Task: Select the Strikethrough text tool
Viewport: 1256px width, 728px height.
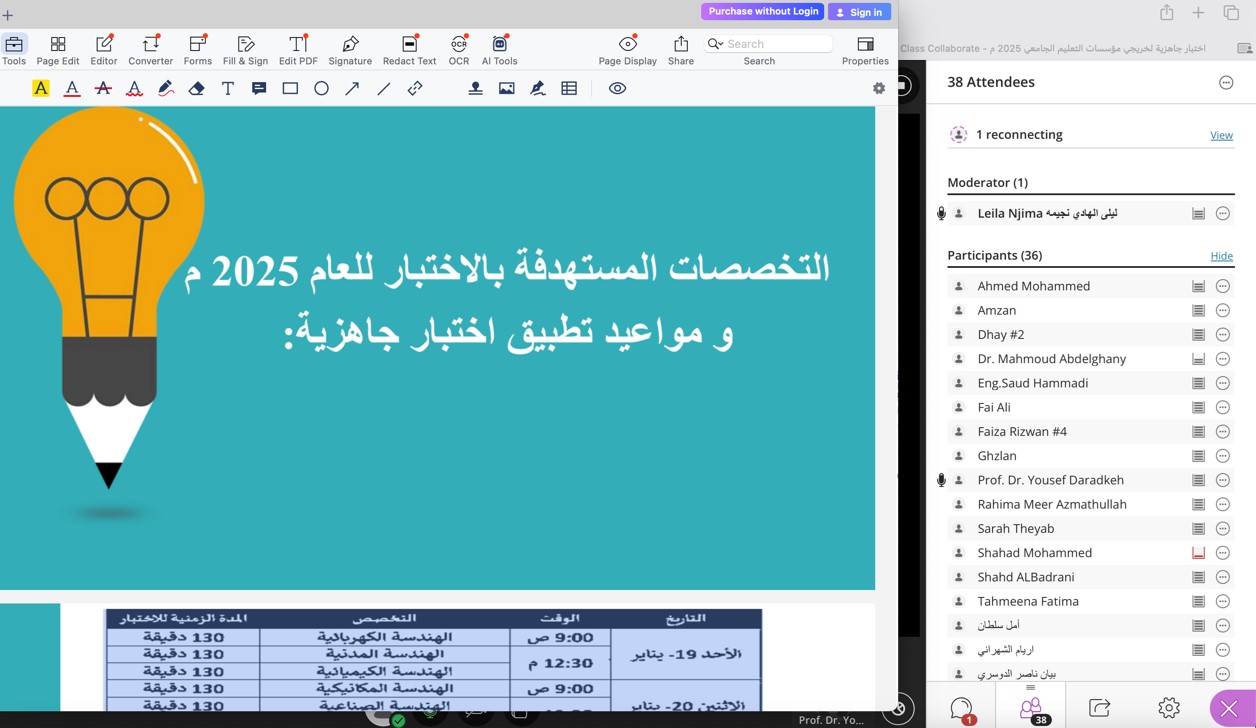Action: click(x=103, y=88)
